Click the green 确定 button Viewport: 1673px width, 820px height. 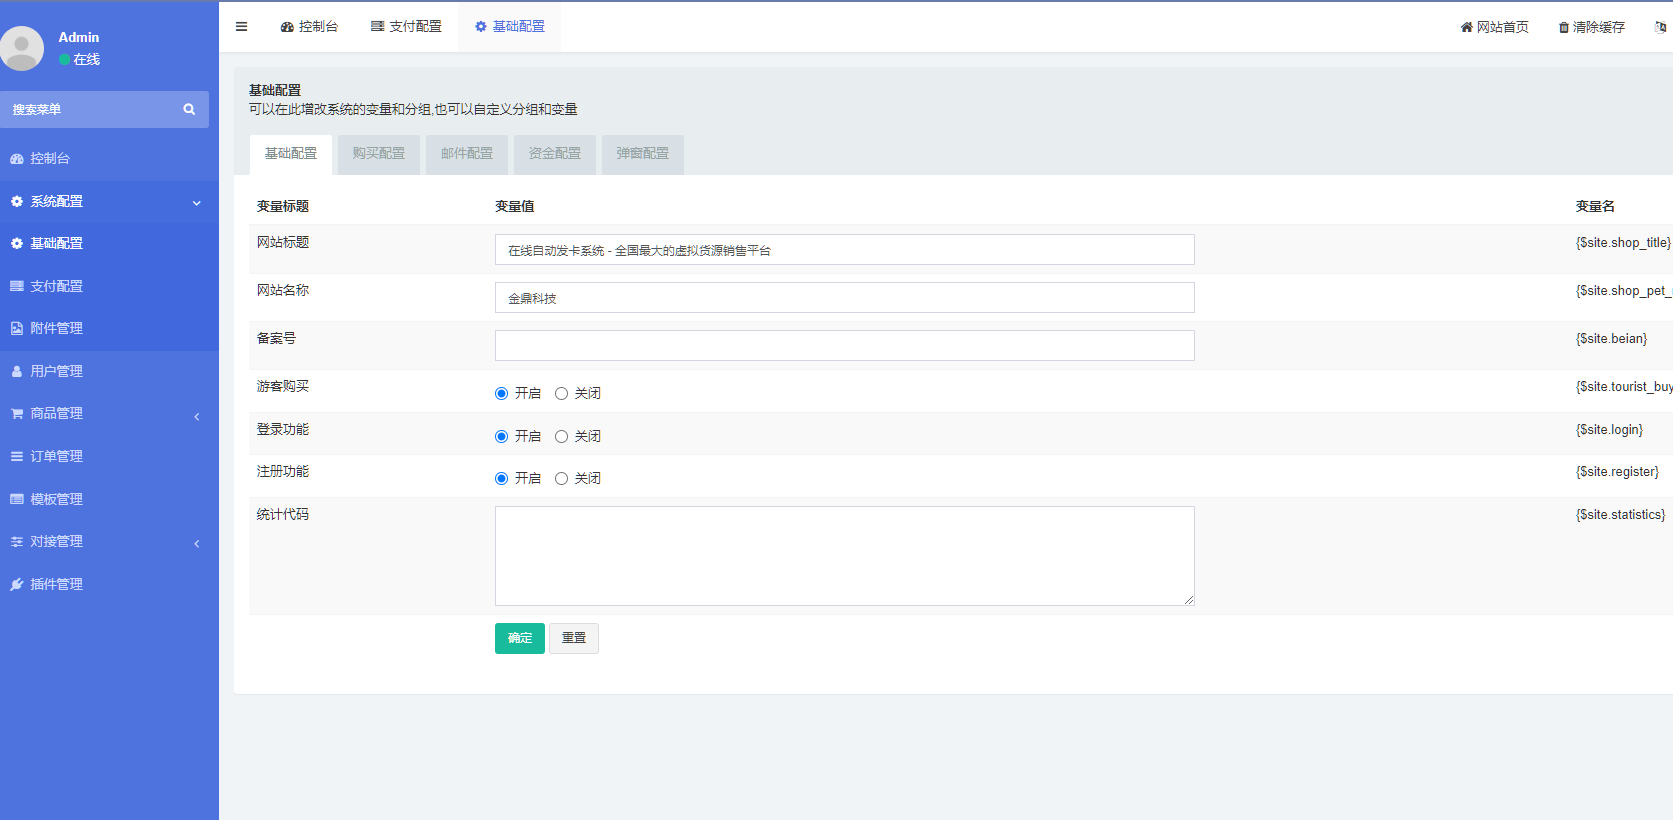tap(519, 638)
